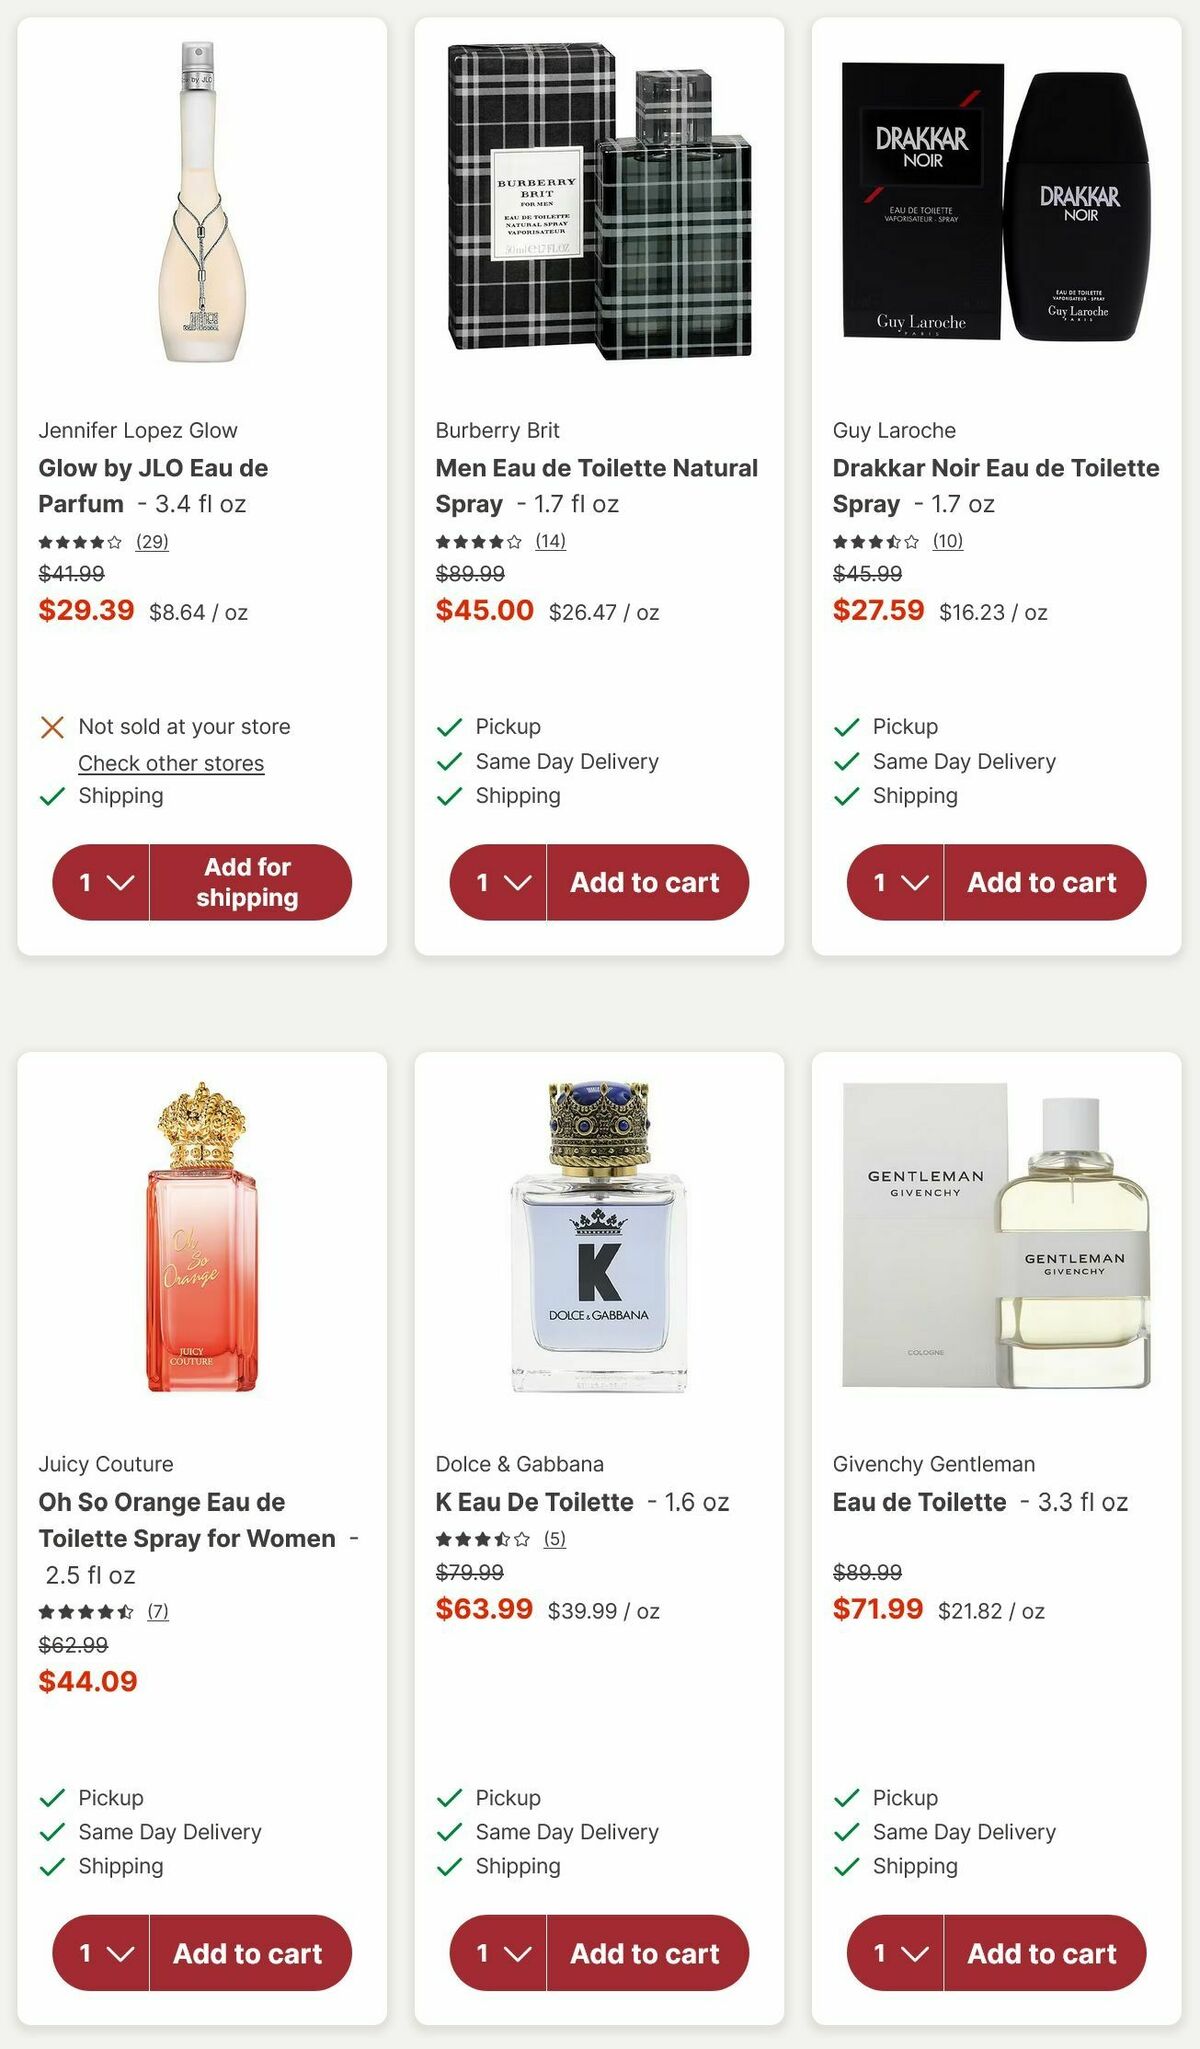Change quantity for Oh So Orange
This screenshot has height=2049, width=1200.
tap(102, 1953)
